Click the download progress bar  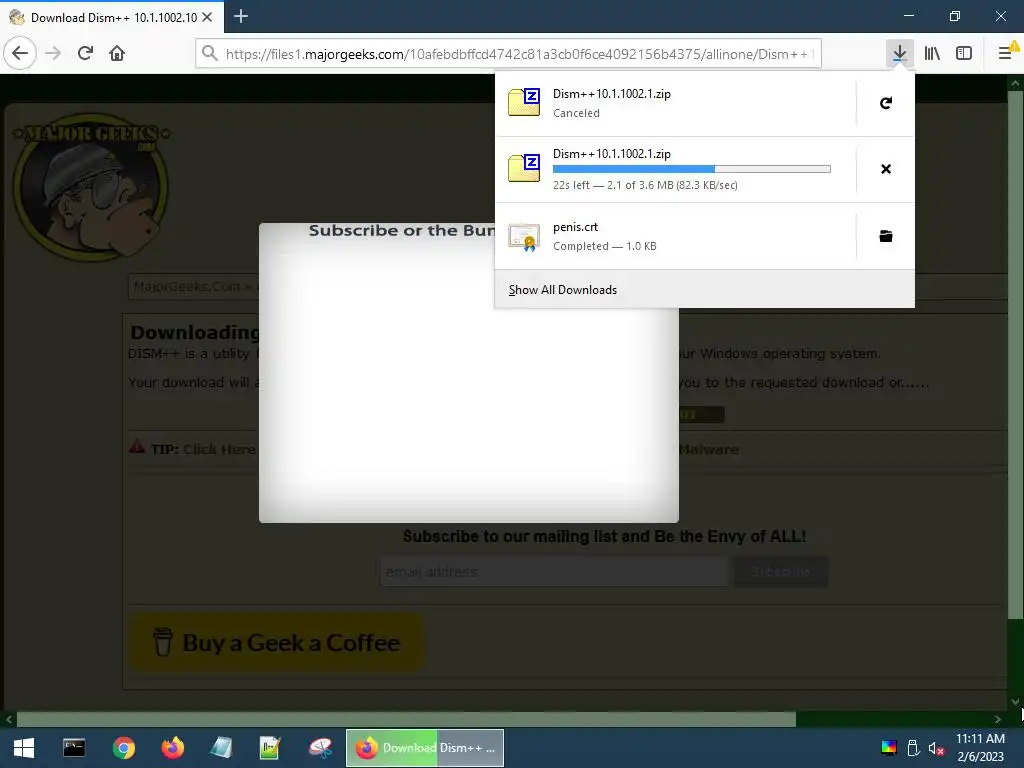pyautogui.click(x=692, y=169)
